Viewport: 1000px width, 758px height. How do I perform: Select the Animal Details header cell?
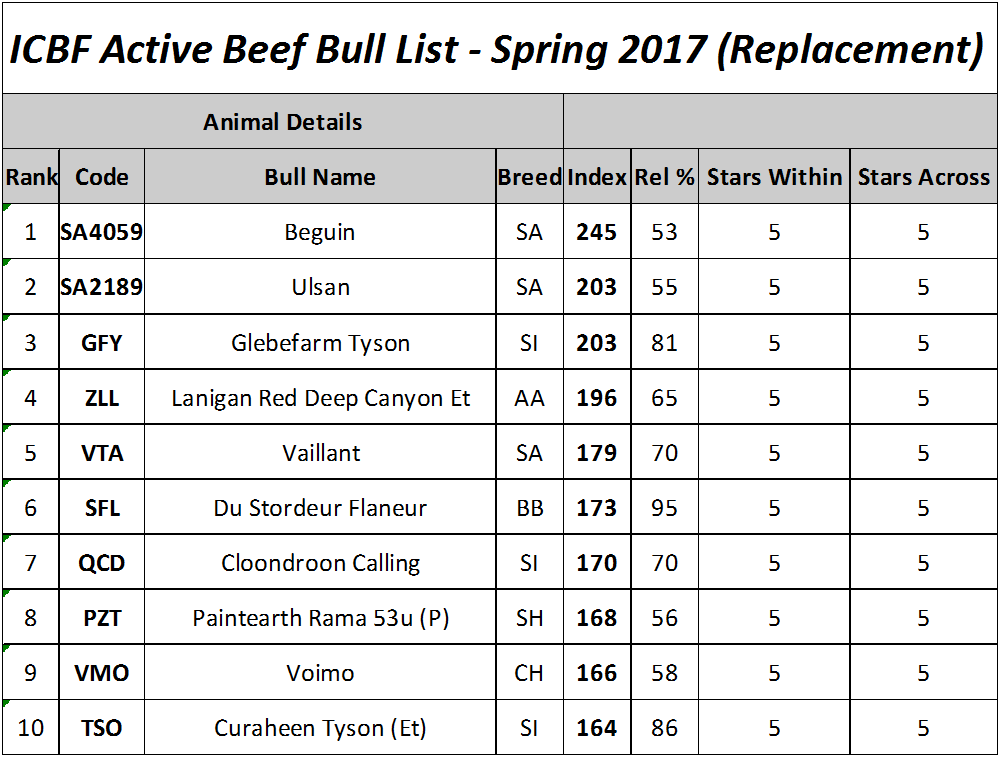[283, 122]
